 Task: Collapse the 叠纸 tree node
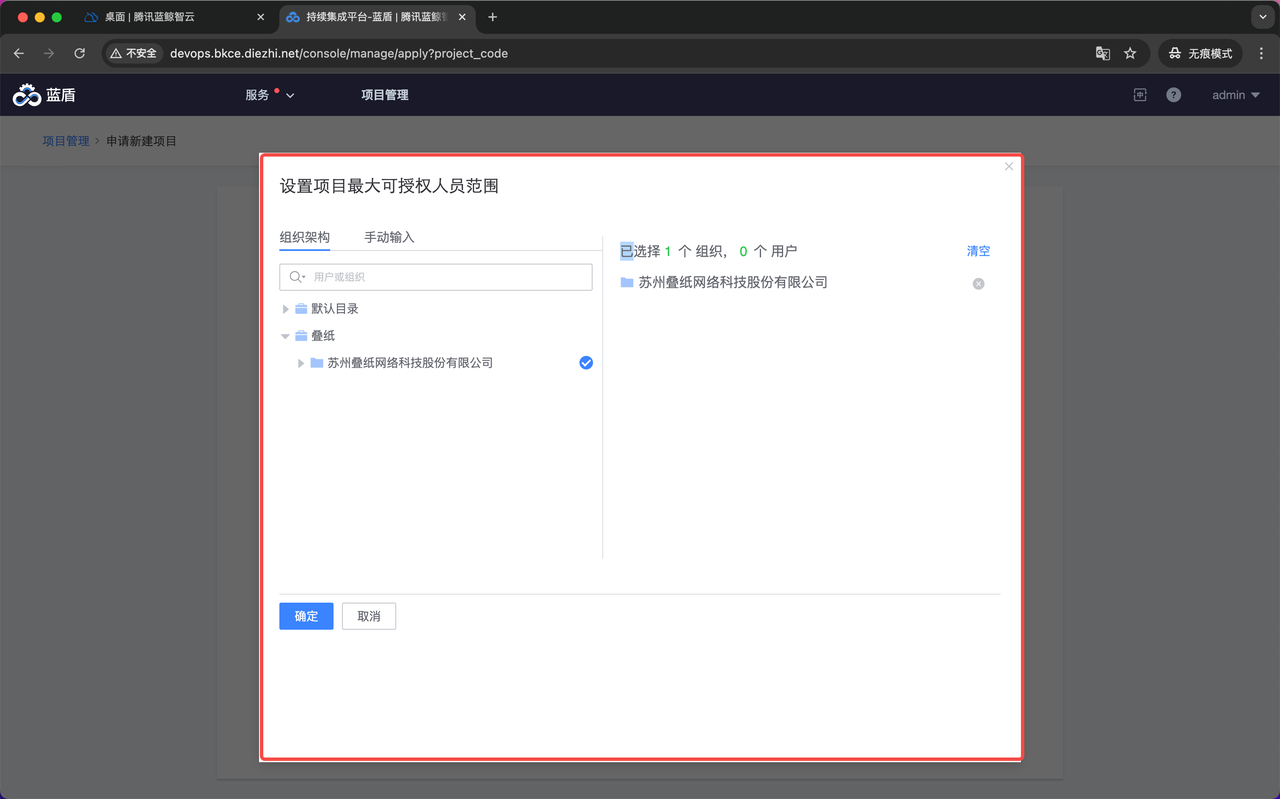tap(286, 337)
